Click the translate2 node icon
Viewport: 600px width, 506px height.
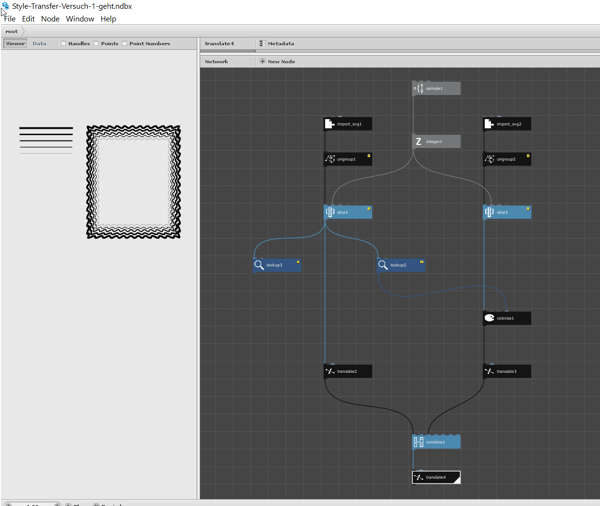[330, 371]
